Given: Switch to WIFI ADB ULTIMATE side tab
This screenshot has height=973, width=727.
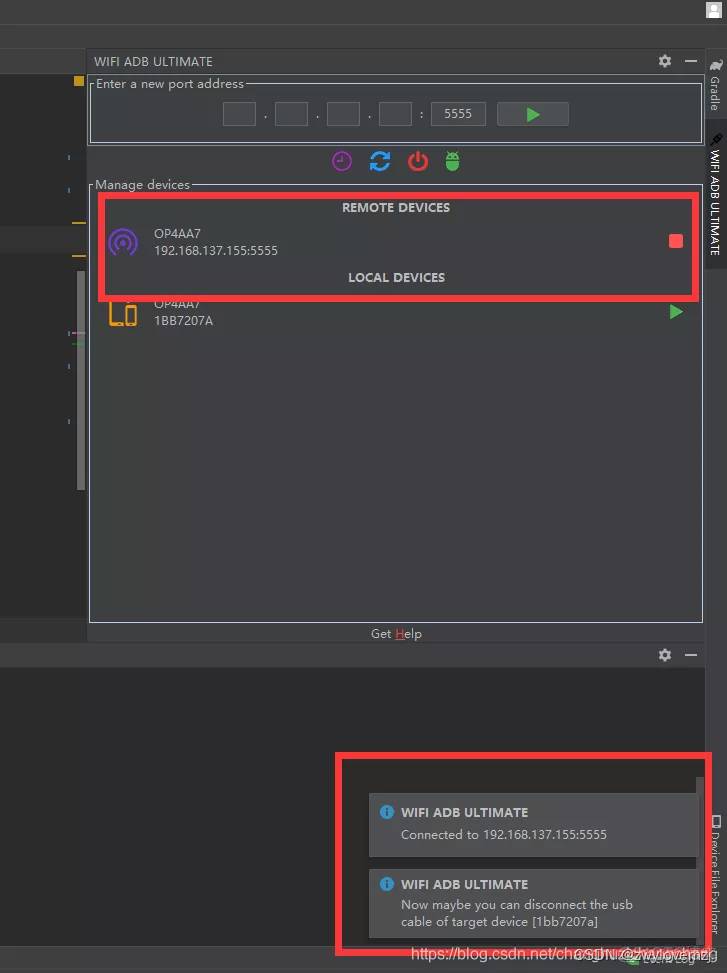Looking at the screenshot, I should pos(715,194).
